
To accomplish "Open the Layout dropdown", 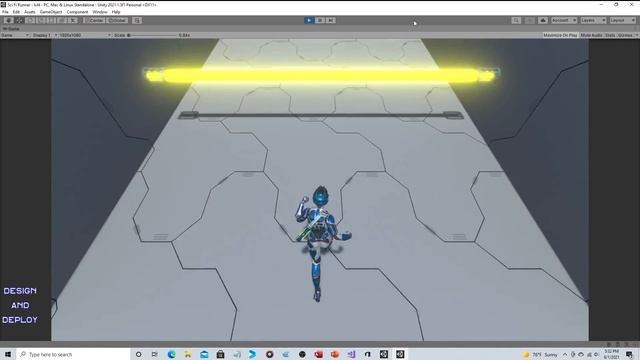I will (623, 20).
